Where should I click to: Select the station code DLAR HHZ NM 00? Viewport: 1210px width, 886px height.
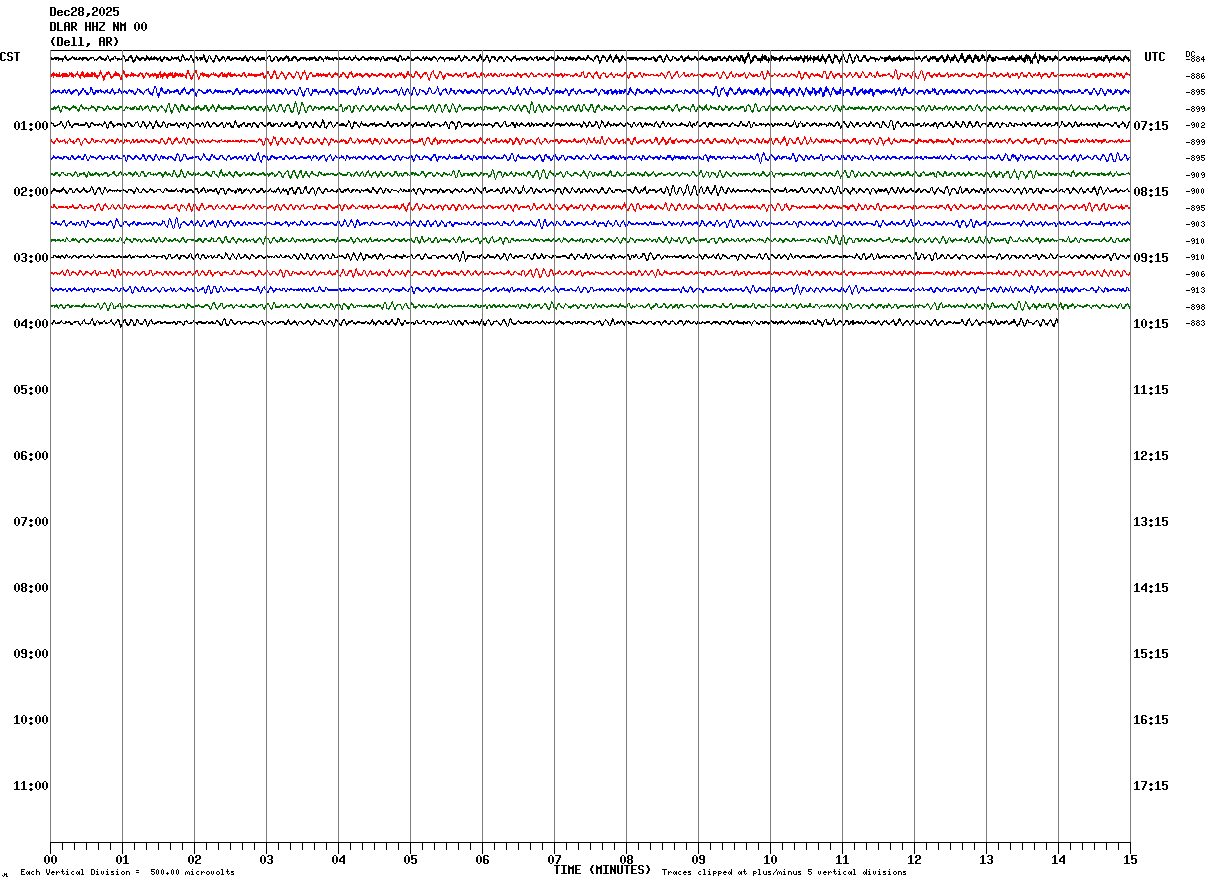98,27
